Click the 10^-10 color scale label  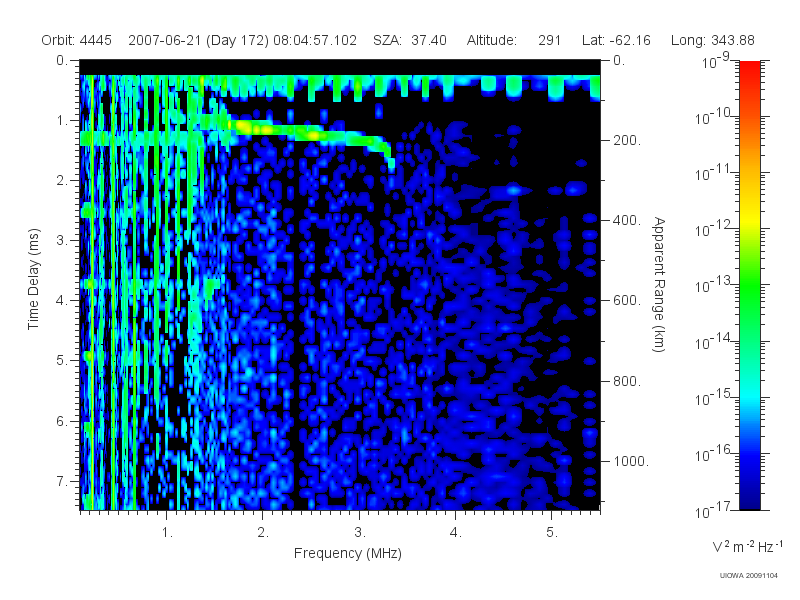(x=715, y=116)
